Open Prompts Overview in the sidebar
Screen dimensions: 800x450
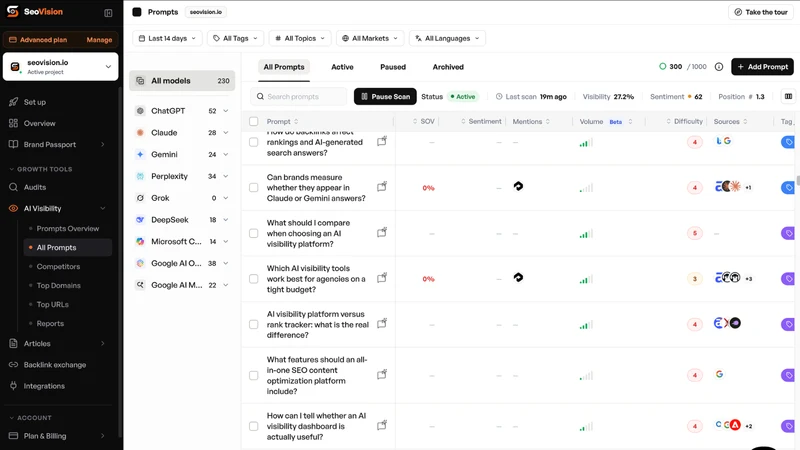[67, 229]
